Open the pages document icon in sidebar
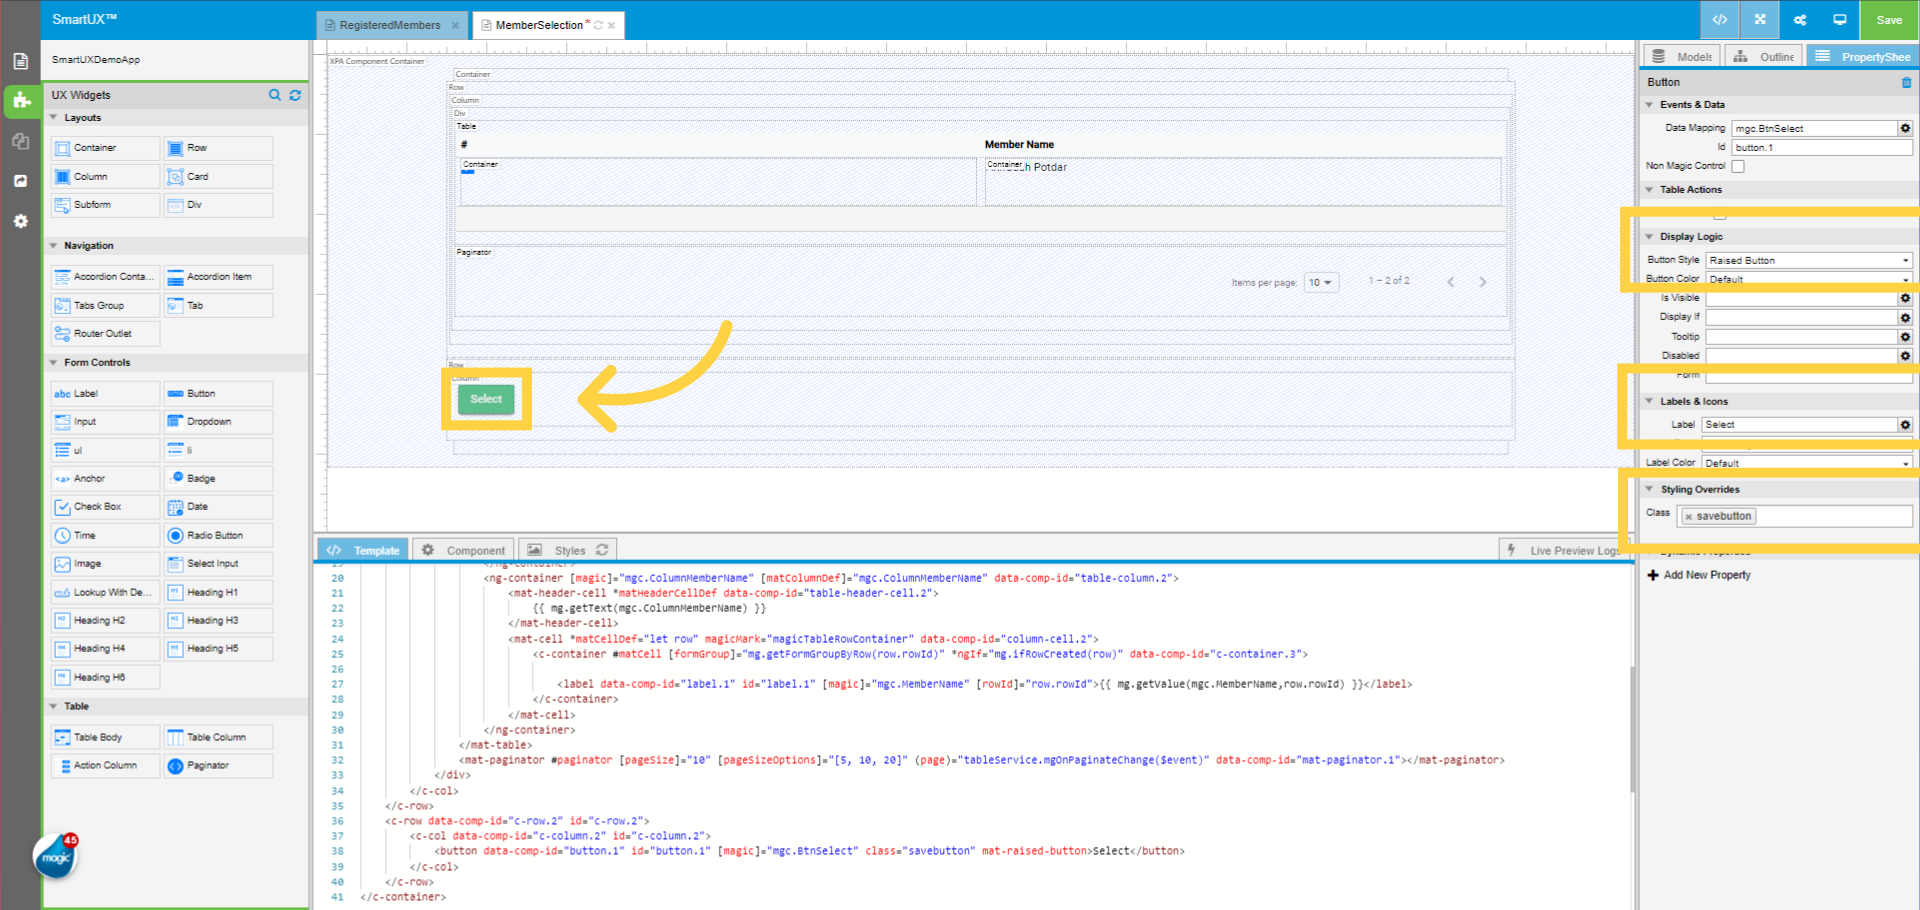Image resolution: width=1920 pixels, height=910 pixels. [20, 61]
